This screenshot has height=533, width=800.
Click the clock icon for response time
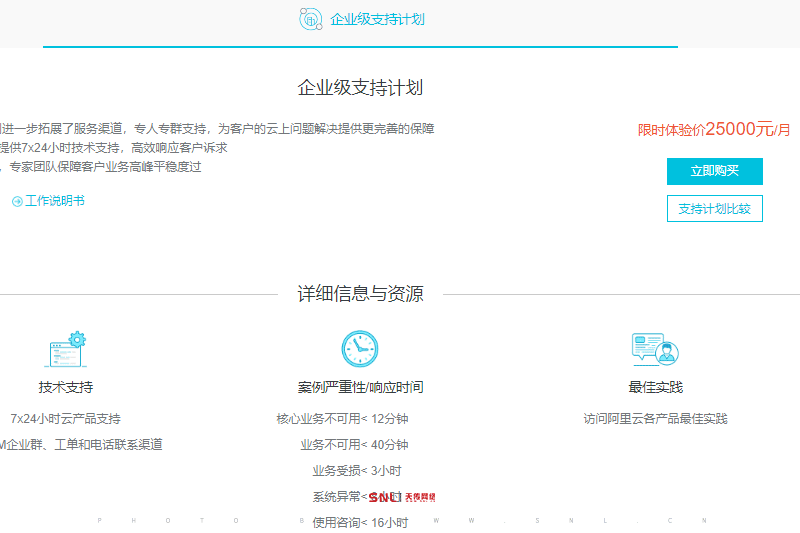[360, 349]
